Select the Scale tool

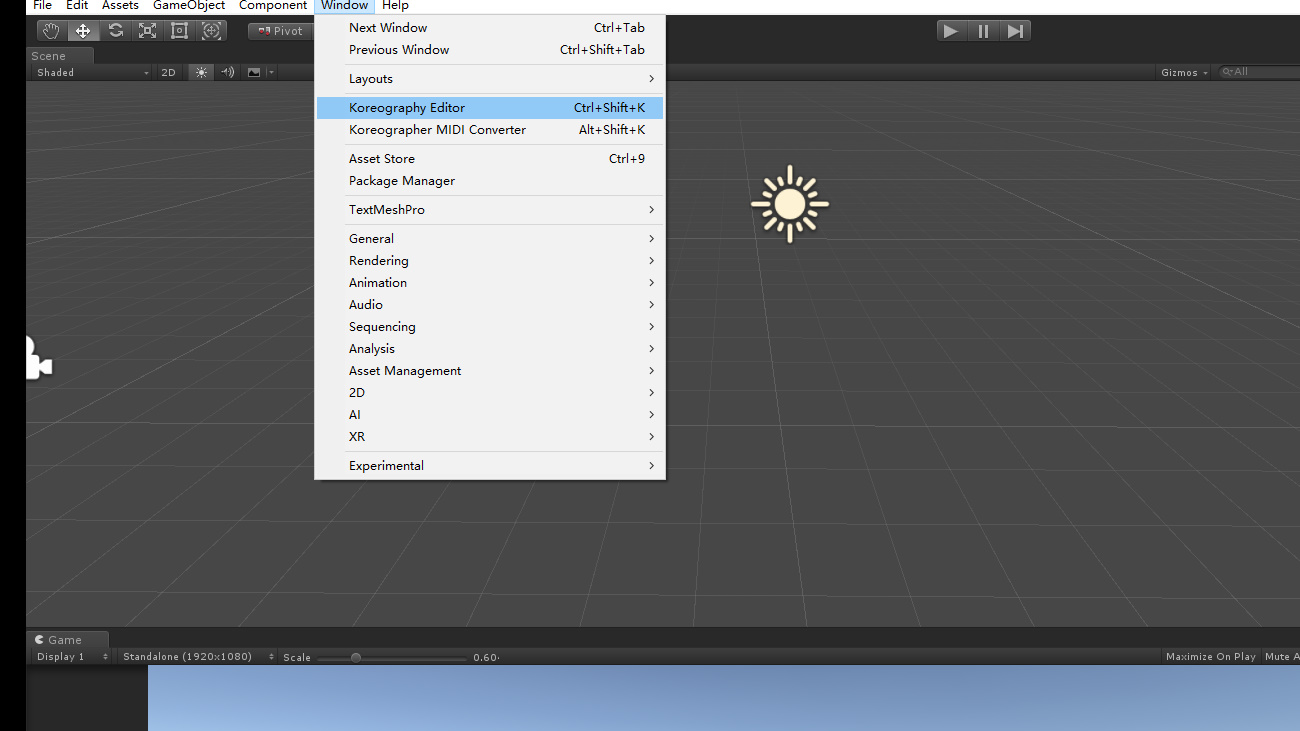147,30
